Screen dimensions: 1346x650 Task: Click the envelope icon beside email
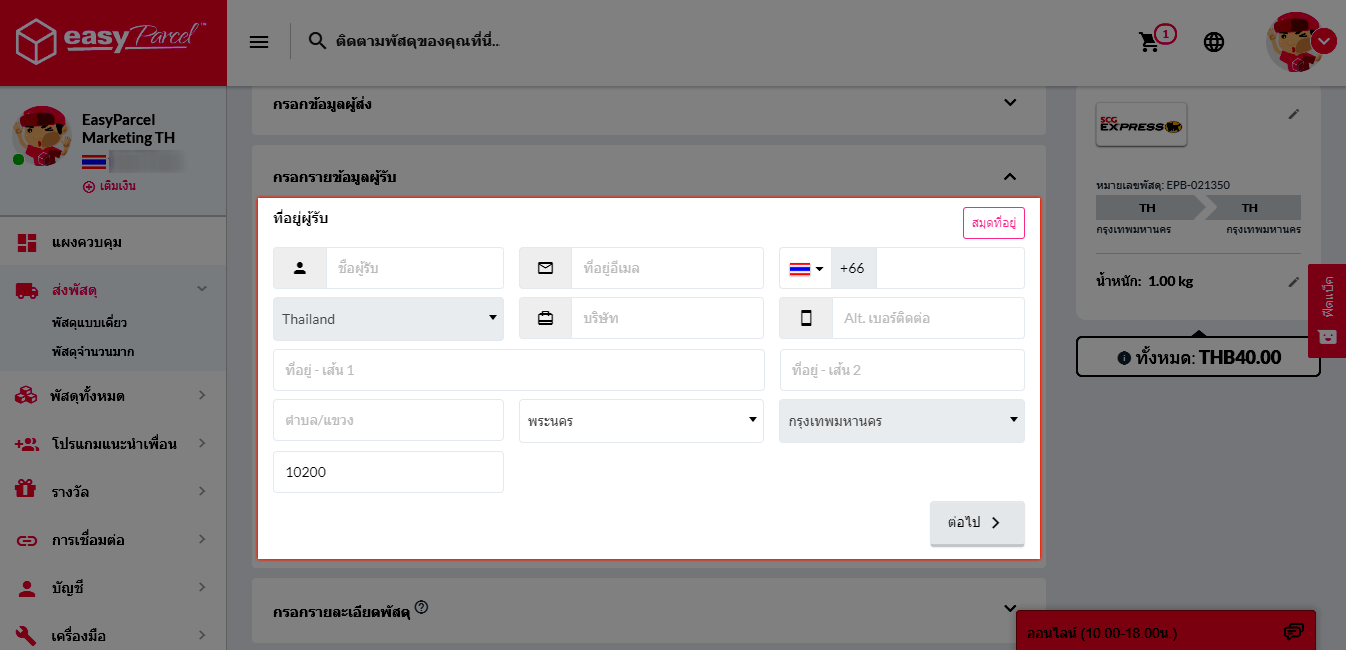[x=545, y=268]
